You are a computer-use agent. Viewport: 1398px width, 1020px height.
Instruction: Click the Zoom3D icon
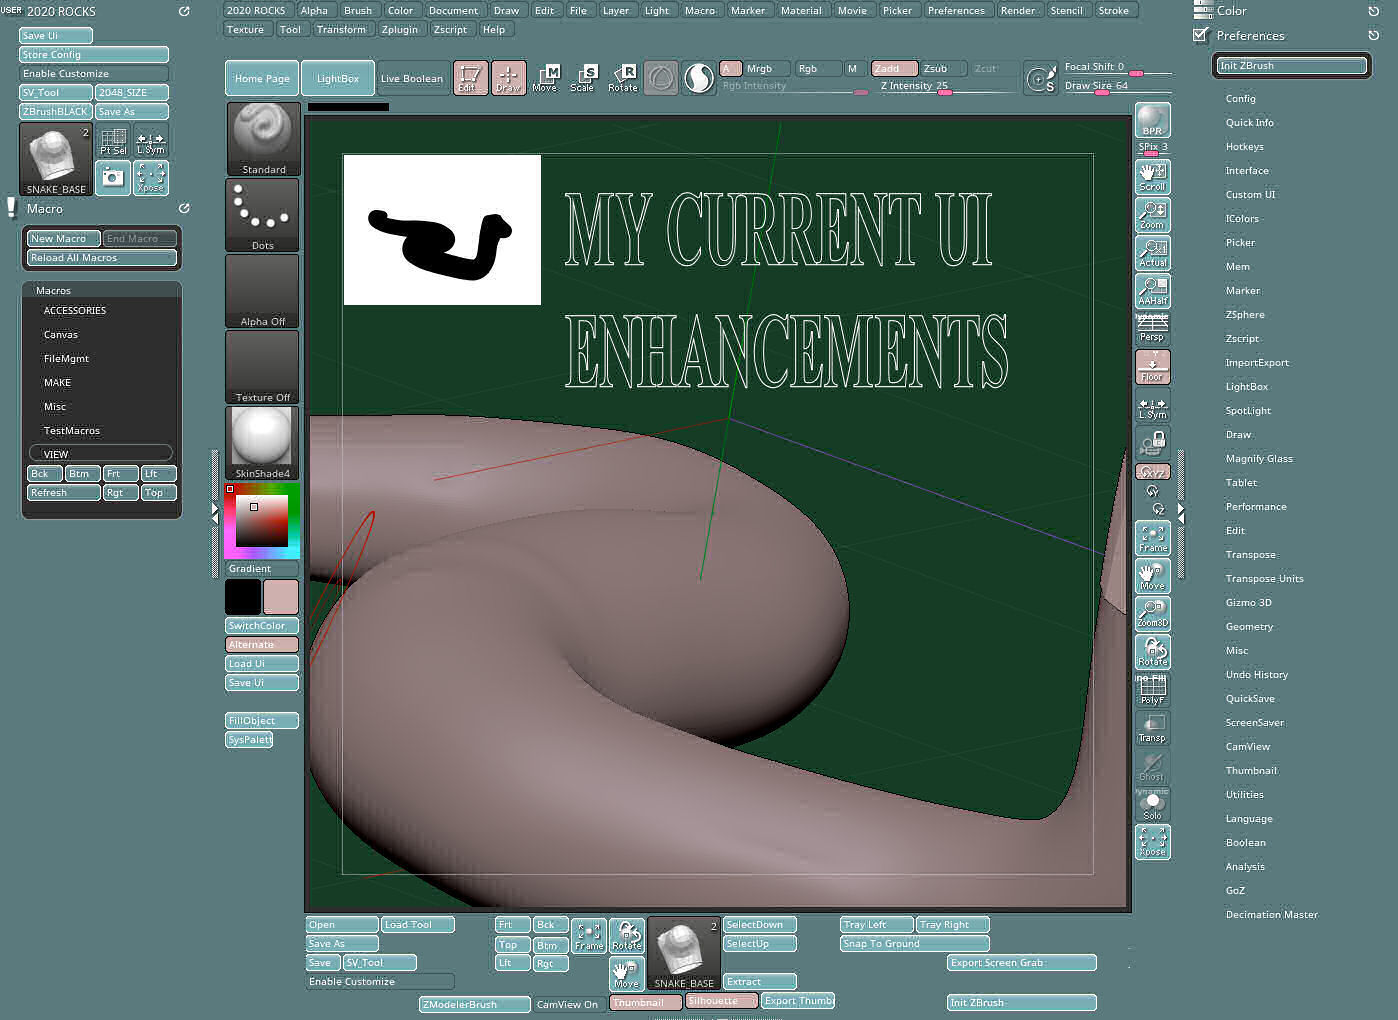tap(1152, 613)
